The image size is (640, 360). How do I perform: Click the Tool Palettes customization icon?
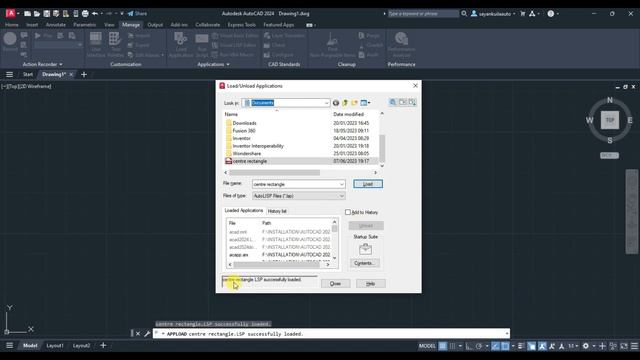pos(115,45)
